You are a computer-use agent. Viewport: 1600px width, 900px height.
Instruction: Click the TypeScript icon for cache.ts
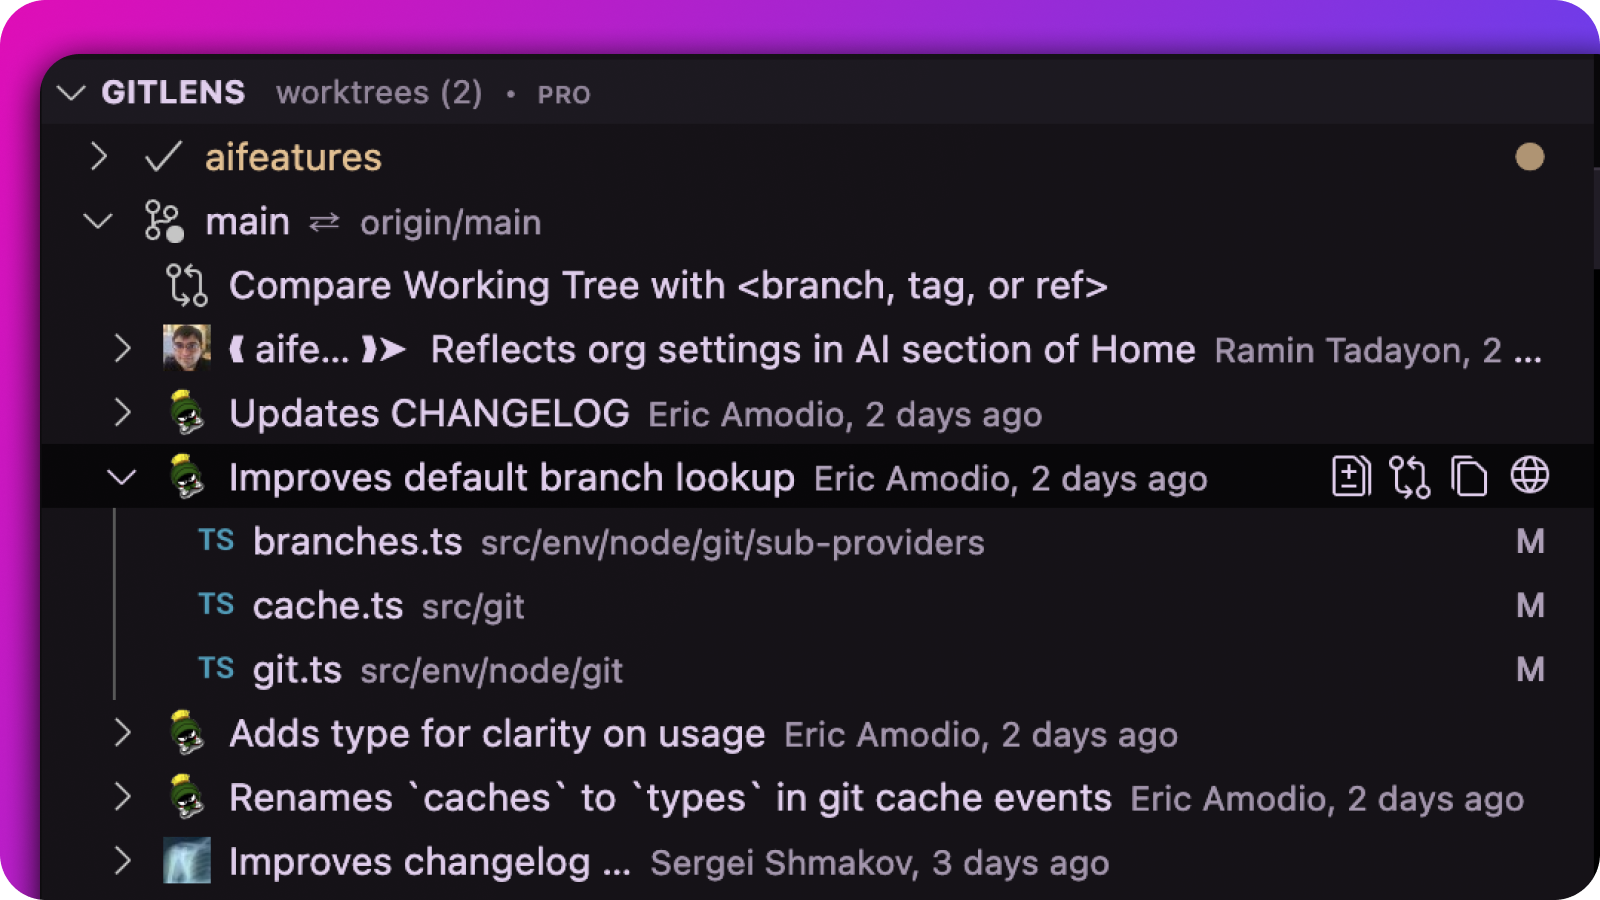tap(216, 605)
